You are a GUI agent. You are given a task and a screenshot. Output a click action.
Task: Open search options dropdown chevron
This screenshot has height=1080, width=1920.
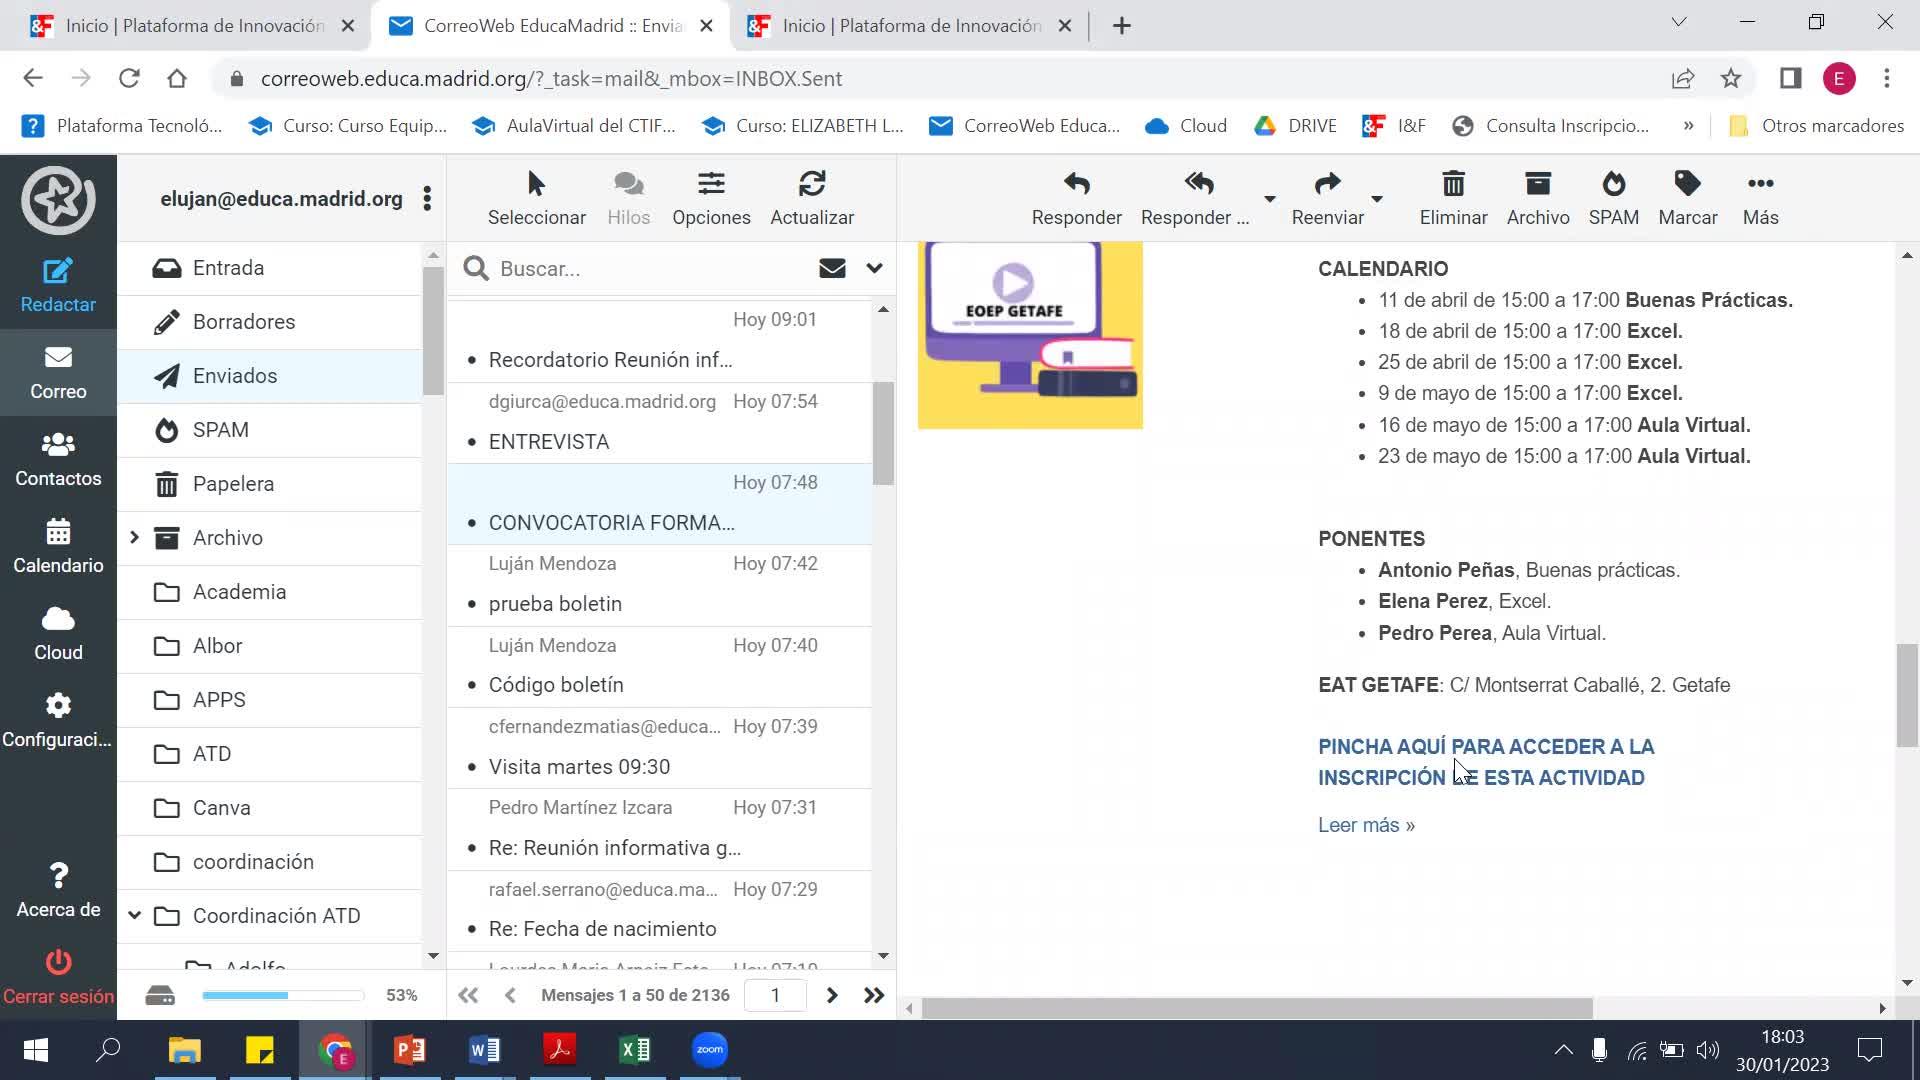(874, 268)
